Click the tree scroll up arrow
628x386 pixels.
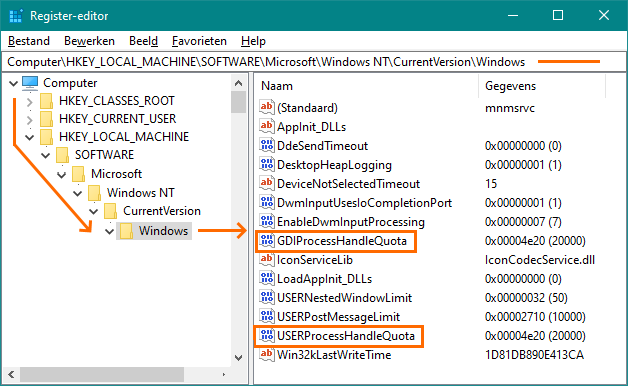[x=238, y=83]
